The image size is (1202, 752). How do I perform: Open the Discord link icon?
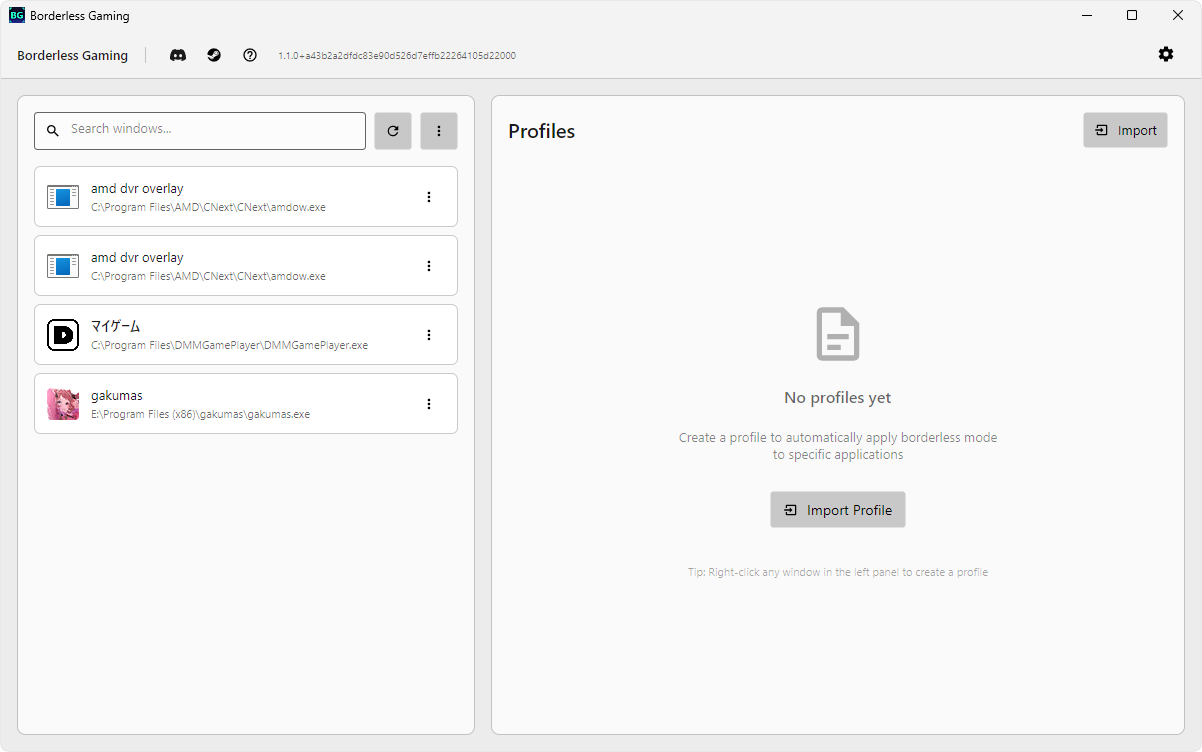[178, 55]
